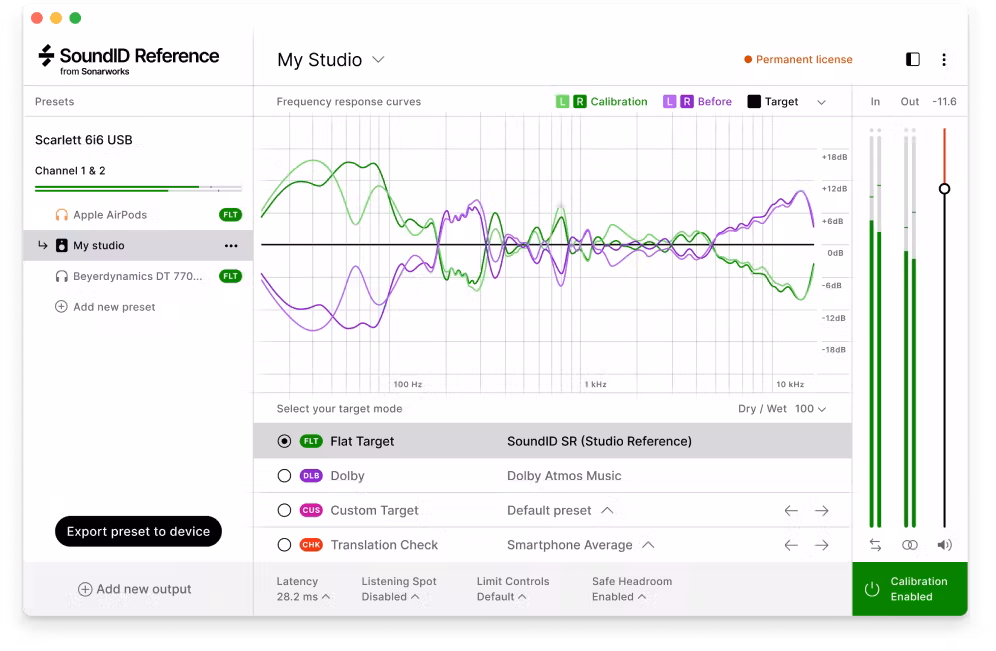Viewport: 996px width, 651px height.
Task: Click the Permanent license link
Action: tap(804, 60)
